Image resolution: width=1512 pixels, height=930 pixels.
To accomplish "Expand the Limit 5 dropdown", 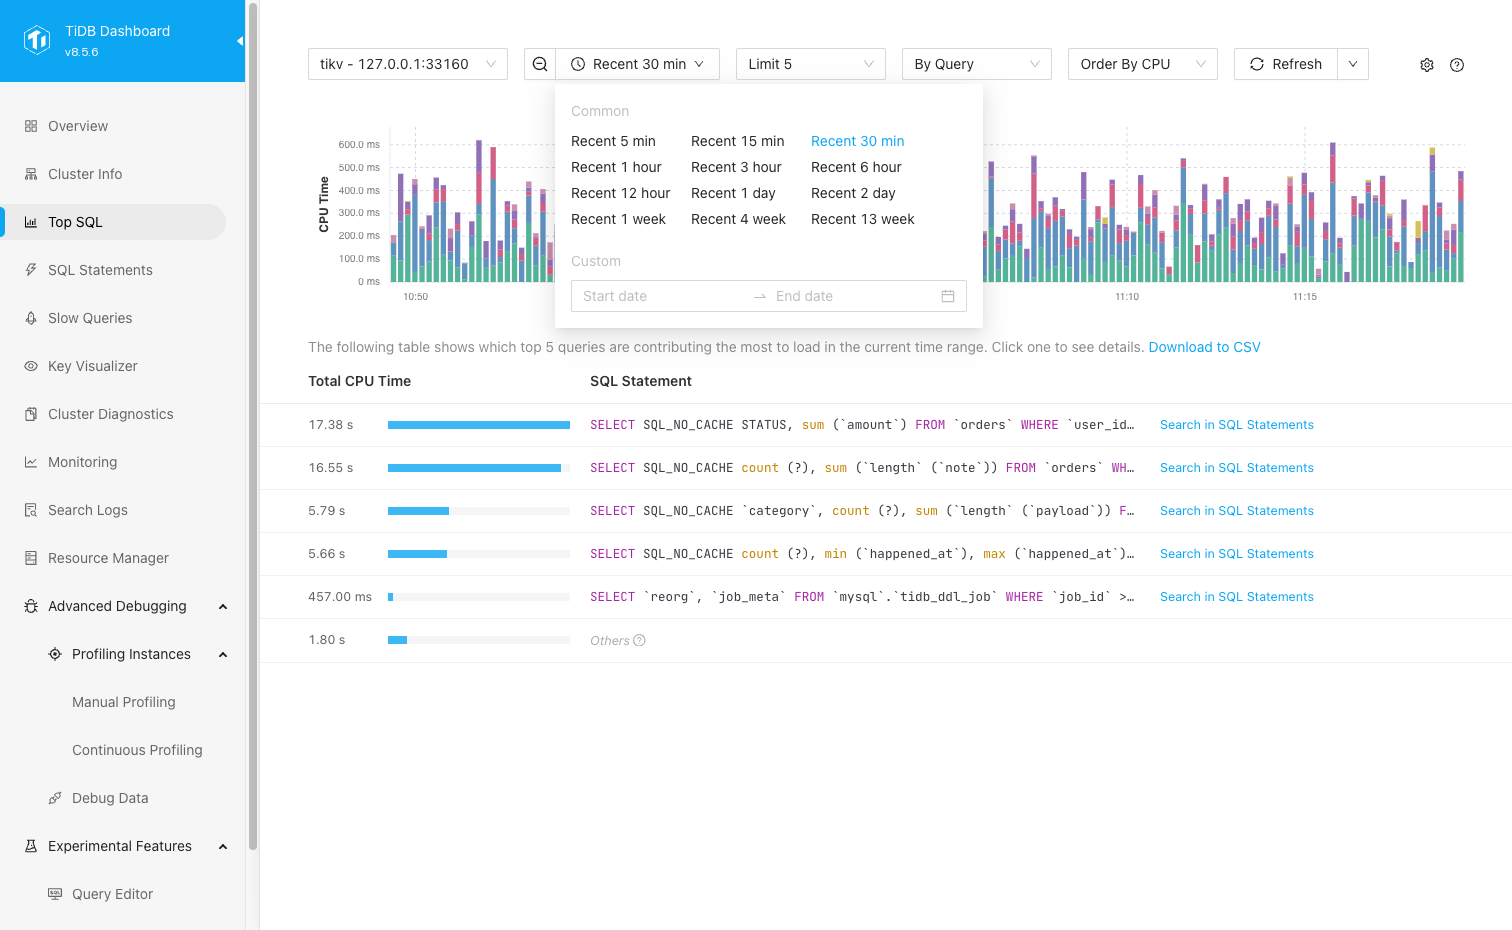I will tap(810, 64).
